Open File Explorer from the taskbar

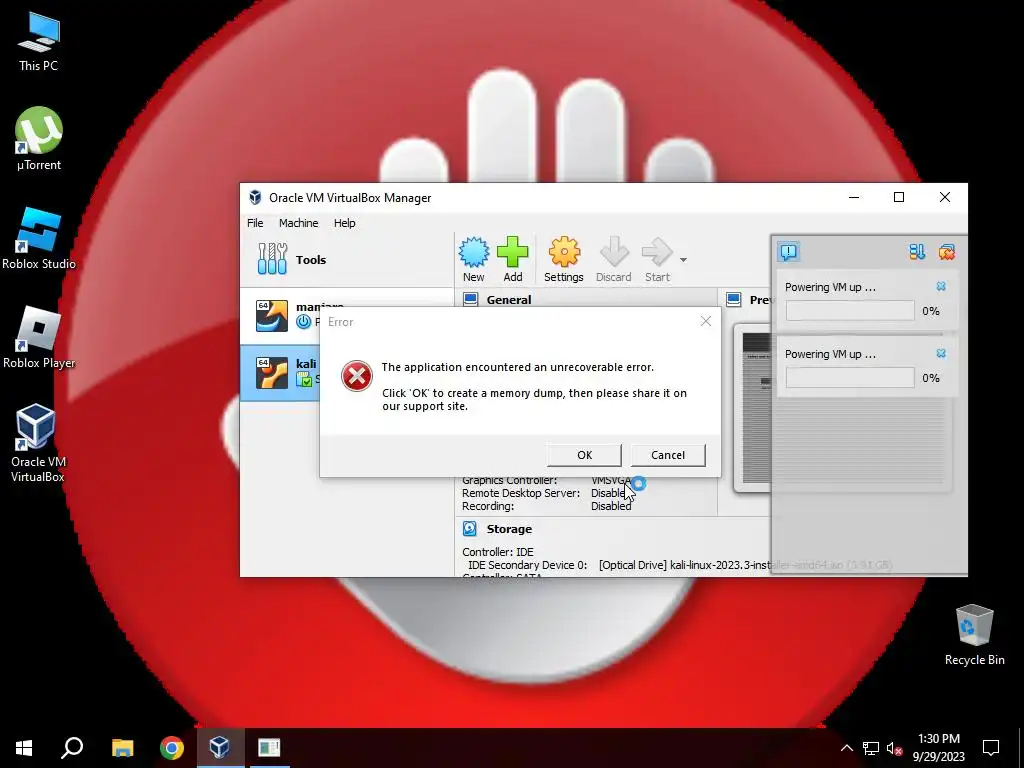point(122,748)
